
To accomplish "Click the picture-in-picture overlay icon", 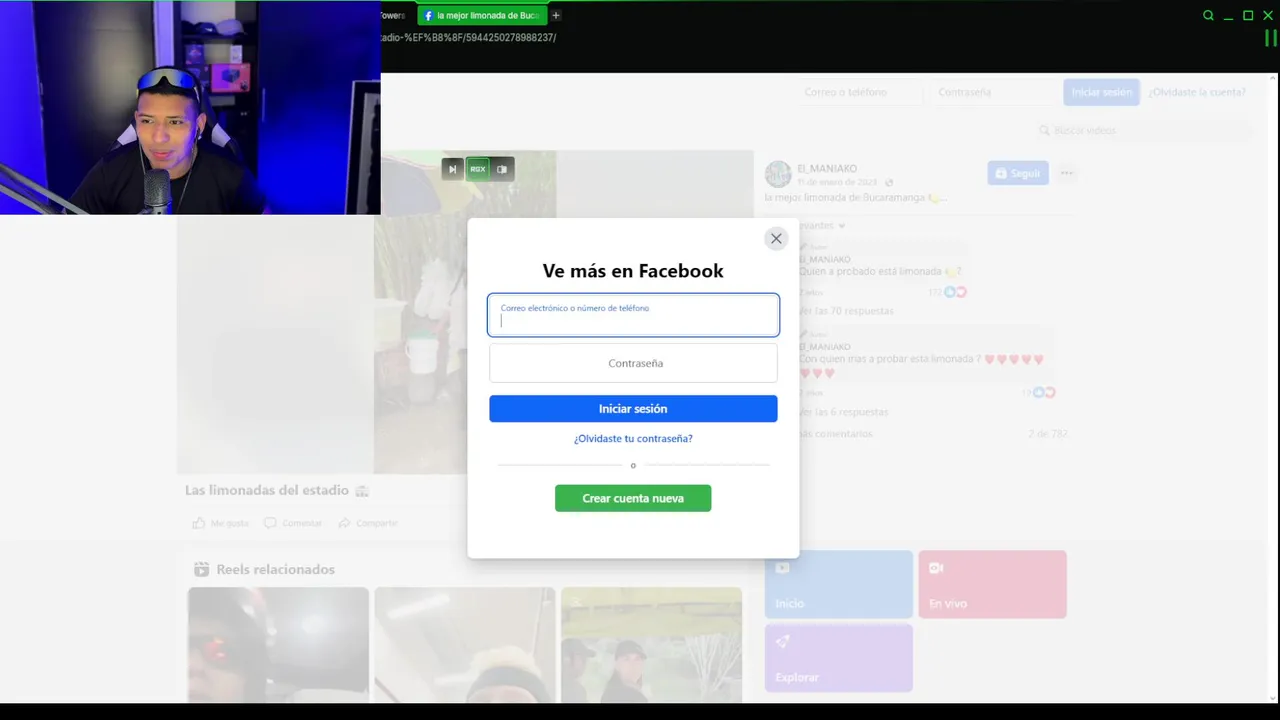I will click(x=502, y=169).
